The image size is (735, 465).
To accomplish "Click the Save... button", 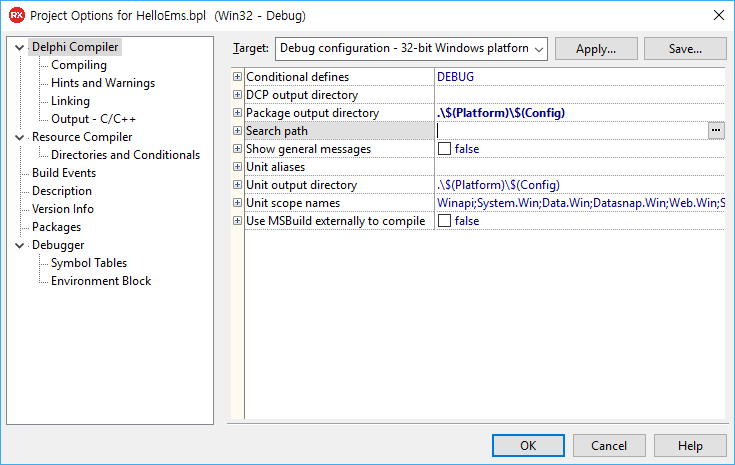I will click(685, 49).
